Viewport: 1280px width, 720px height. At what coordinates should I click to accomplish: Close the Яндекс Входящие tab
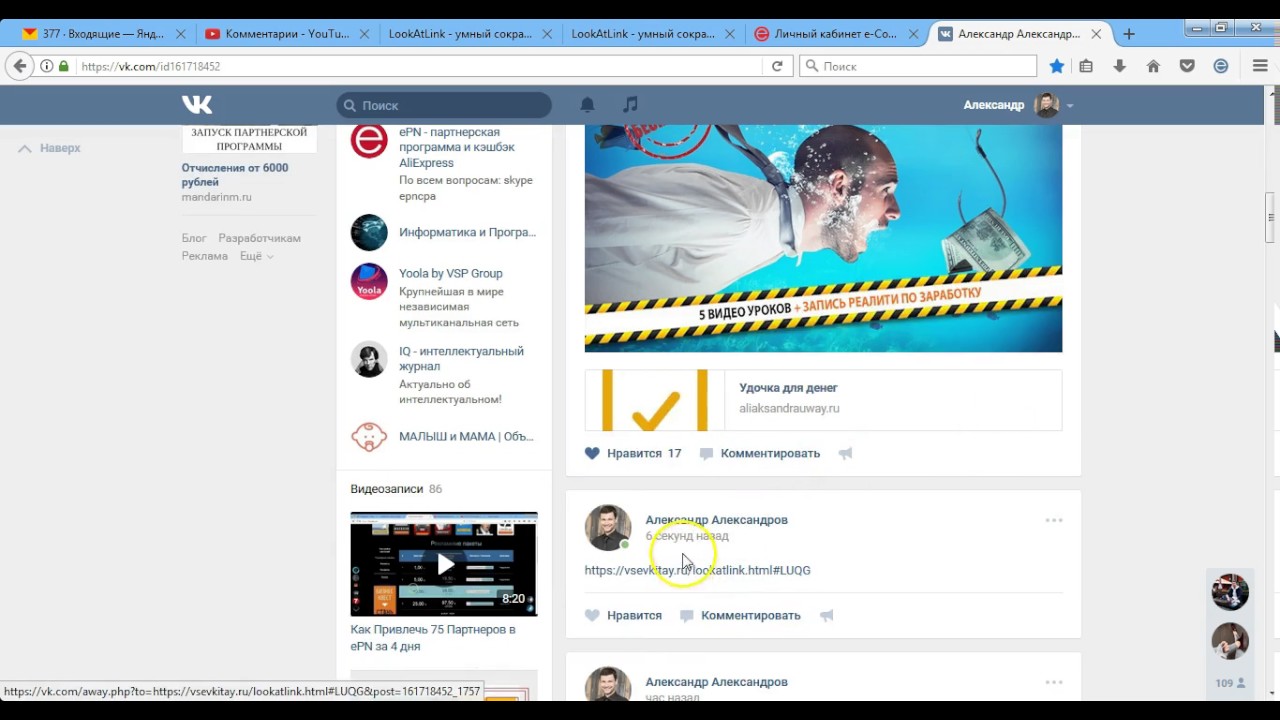pyautogui.click(x=181, y=34)
